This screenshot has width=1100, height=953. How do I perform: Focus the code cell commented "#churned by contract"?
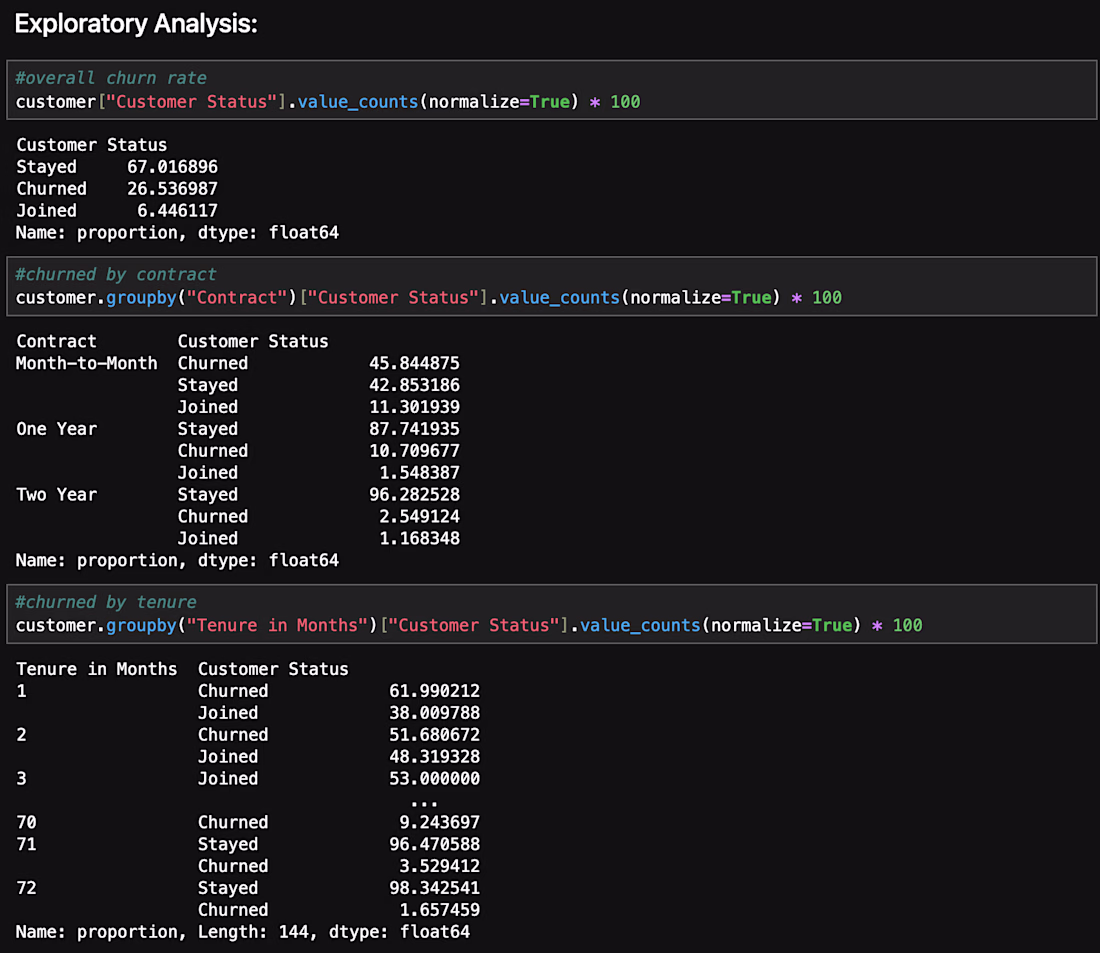[x=551, y=286]
